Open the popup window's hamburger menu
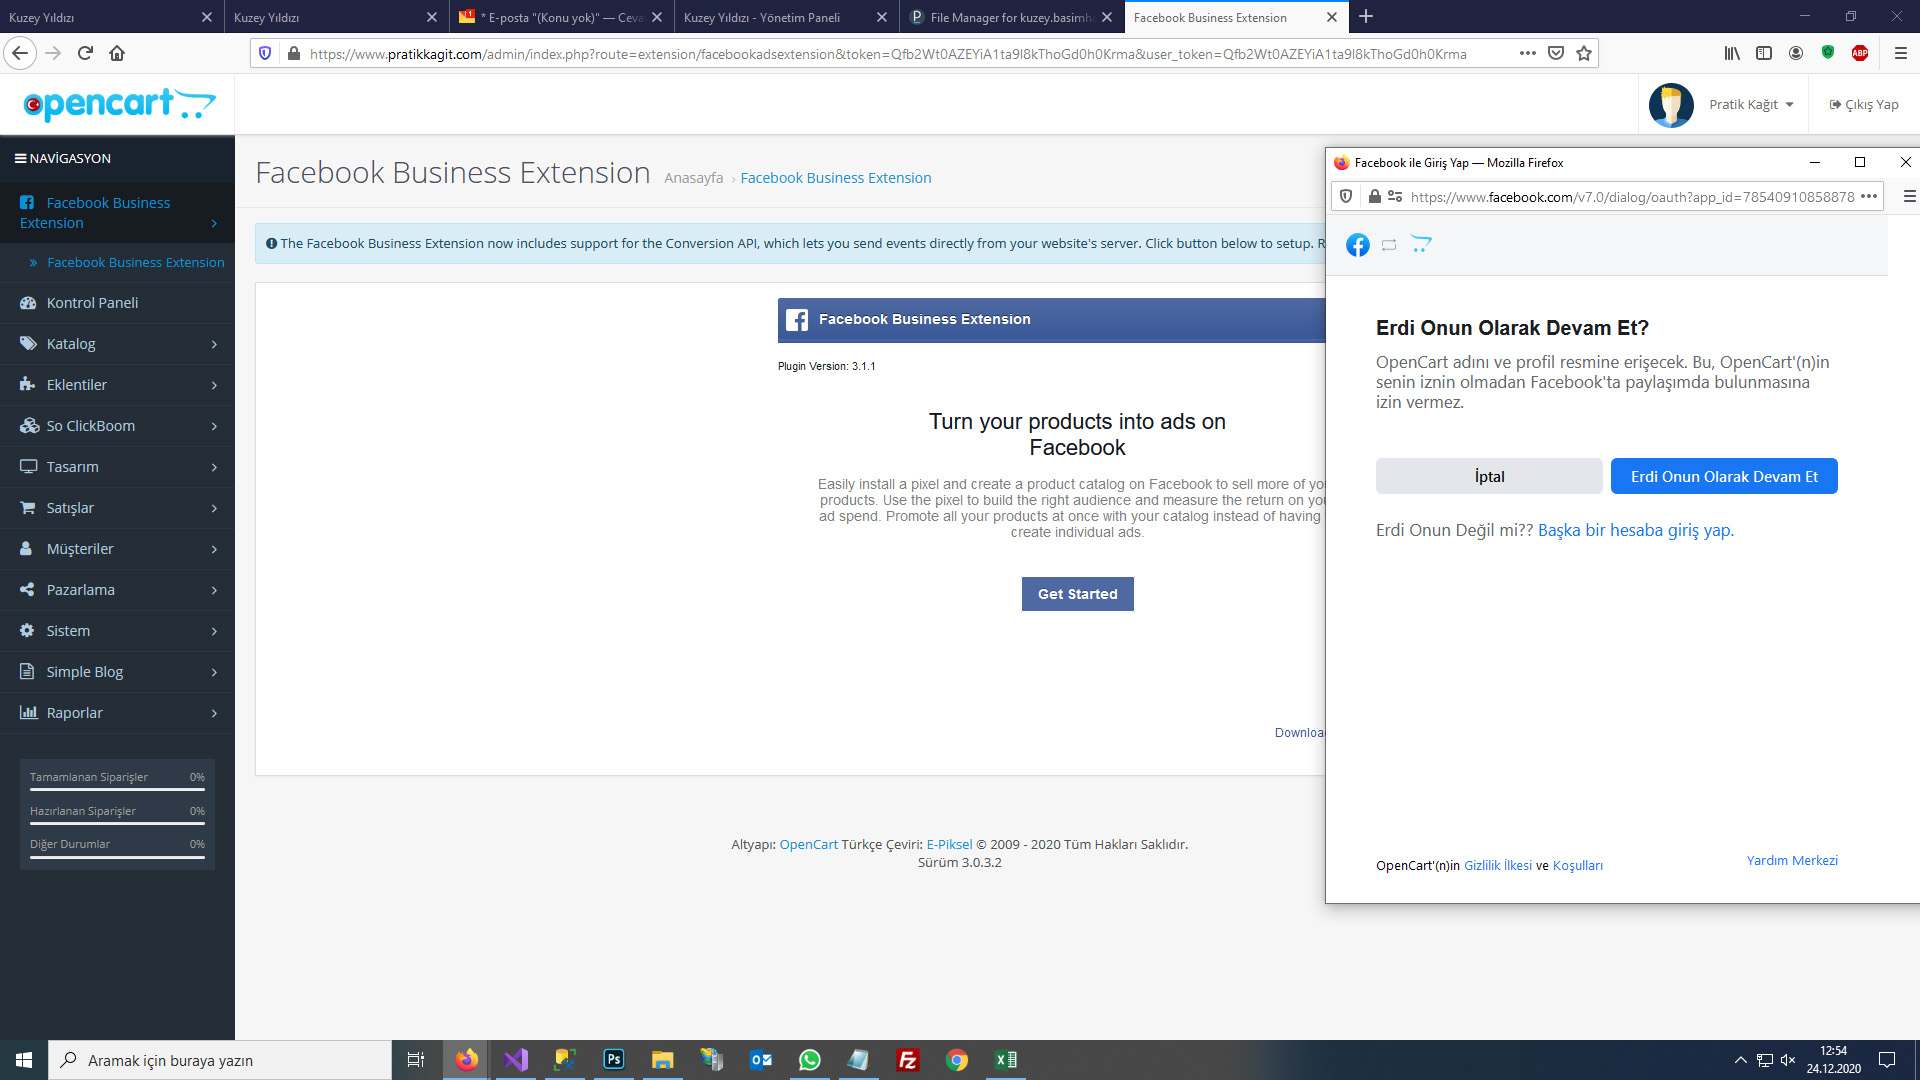Image resolution: width=1920 pixels, height=1080 pixels. tap(1909, 197)
